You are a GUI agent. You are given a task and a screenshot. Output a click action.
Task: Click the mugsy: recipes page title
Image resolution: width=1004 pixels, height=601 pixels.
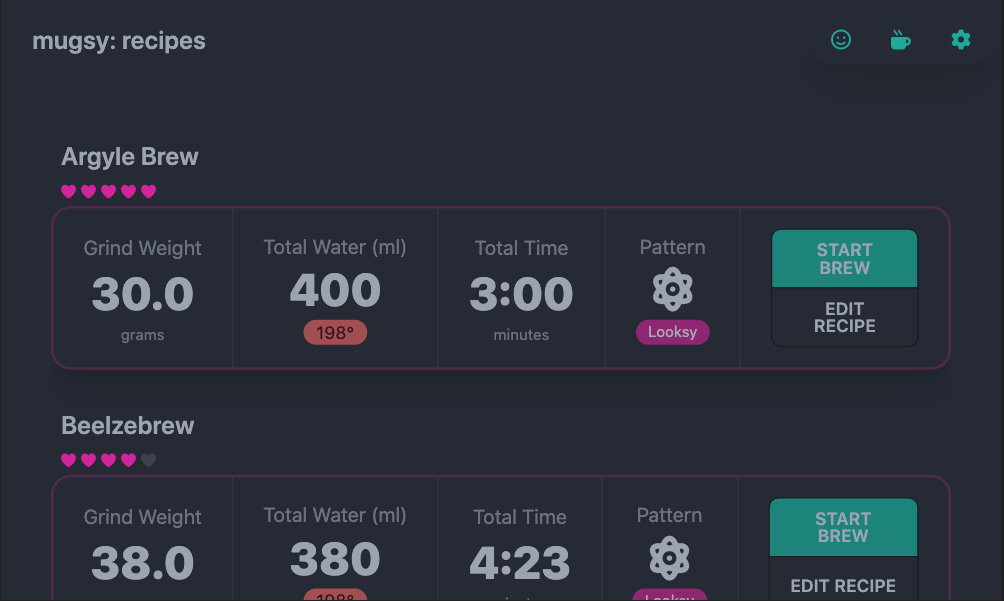119,41
